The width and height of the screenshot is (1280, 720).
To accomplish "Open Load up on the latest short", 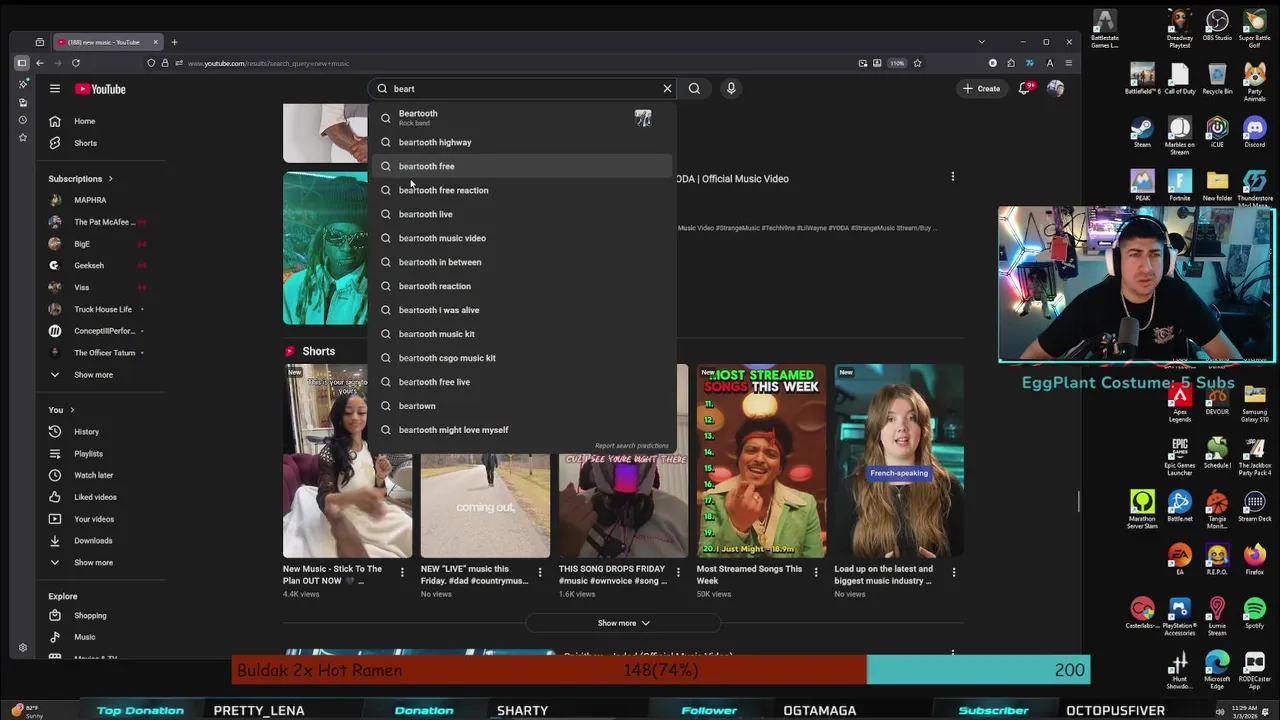I will coord(899,462).
